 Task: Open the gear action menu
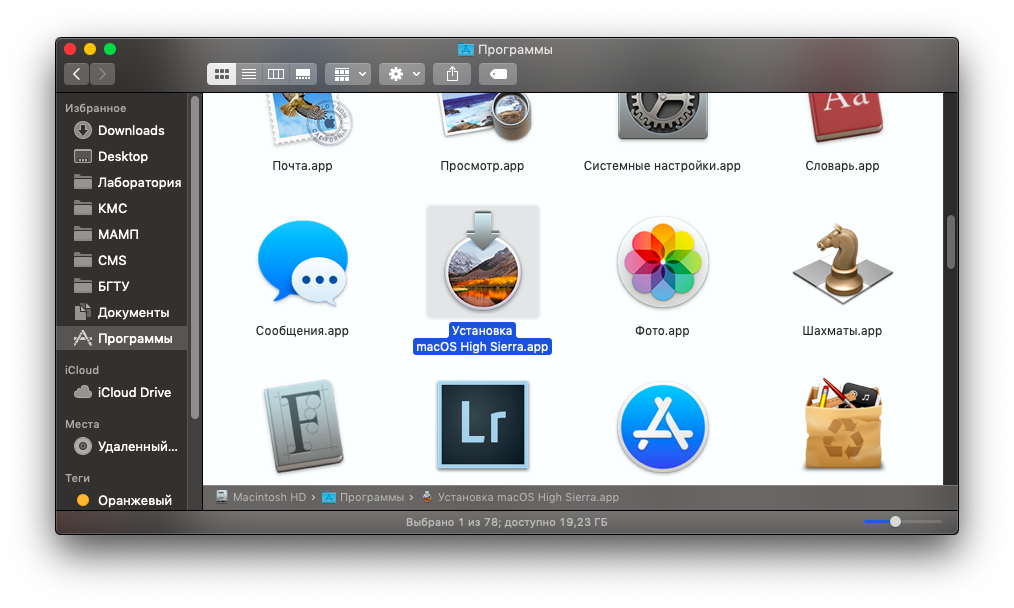[x=402, y=74]
